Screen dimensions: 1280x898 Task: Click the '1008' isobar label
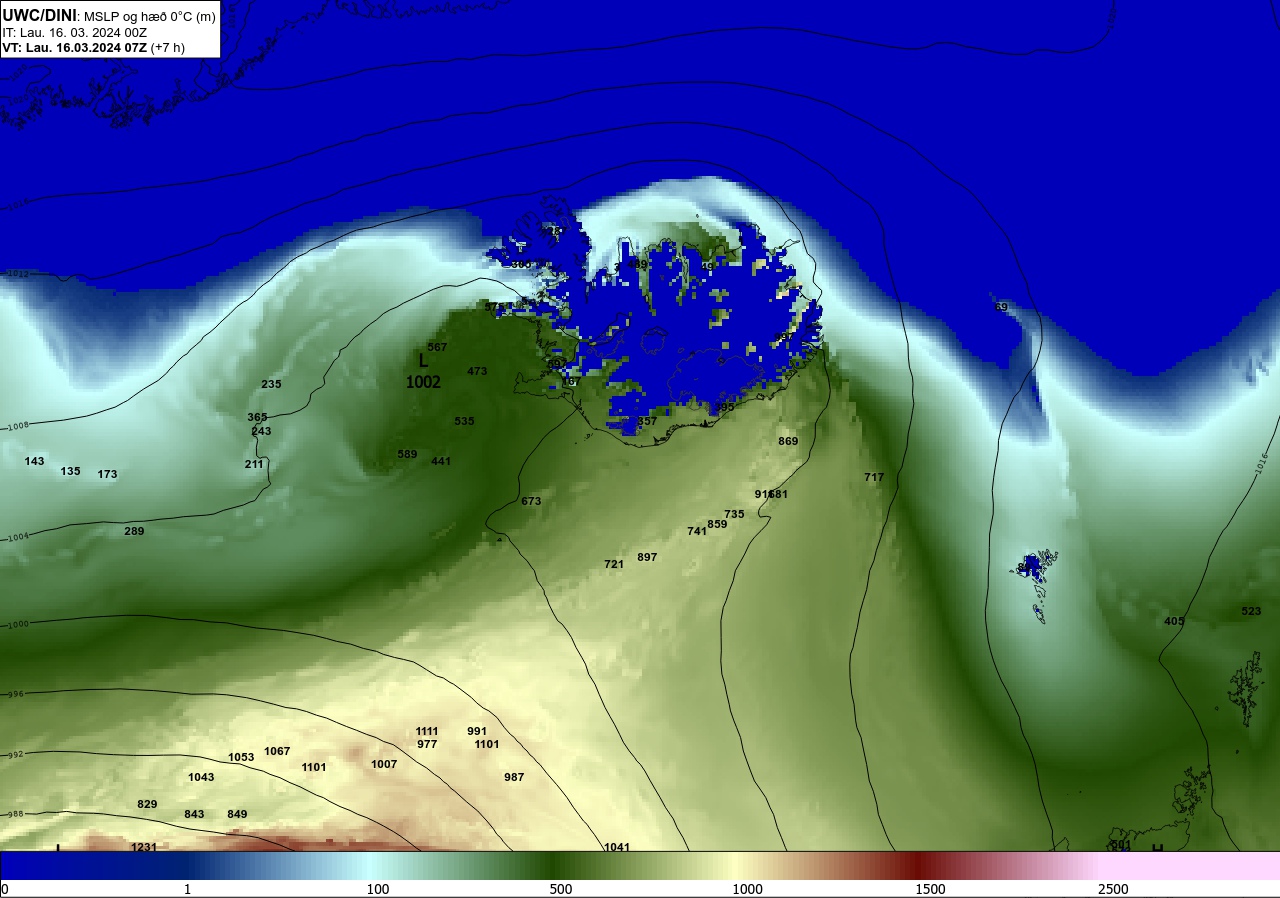18,427
